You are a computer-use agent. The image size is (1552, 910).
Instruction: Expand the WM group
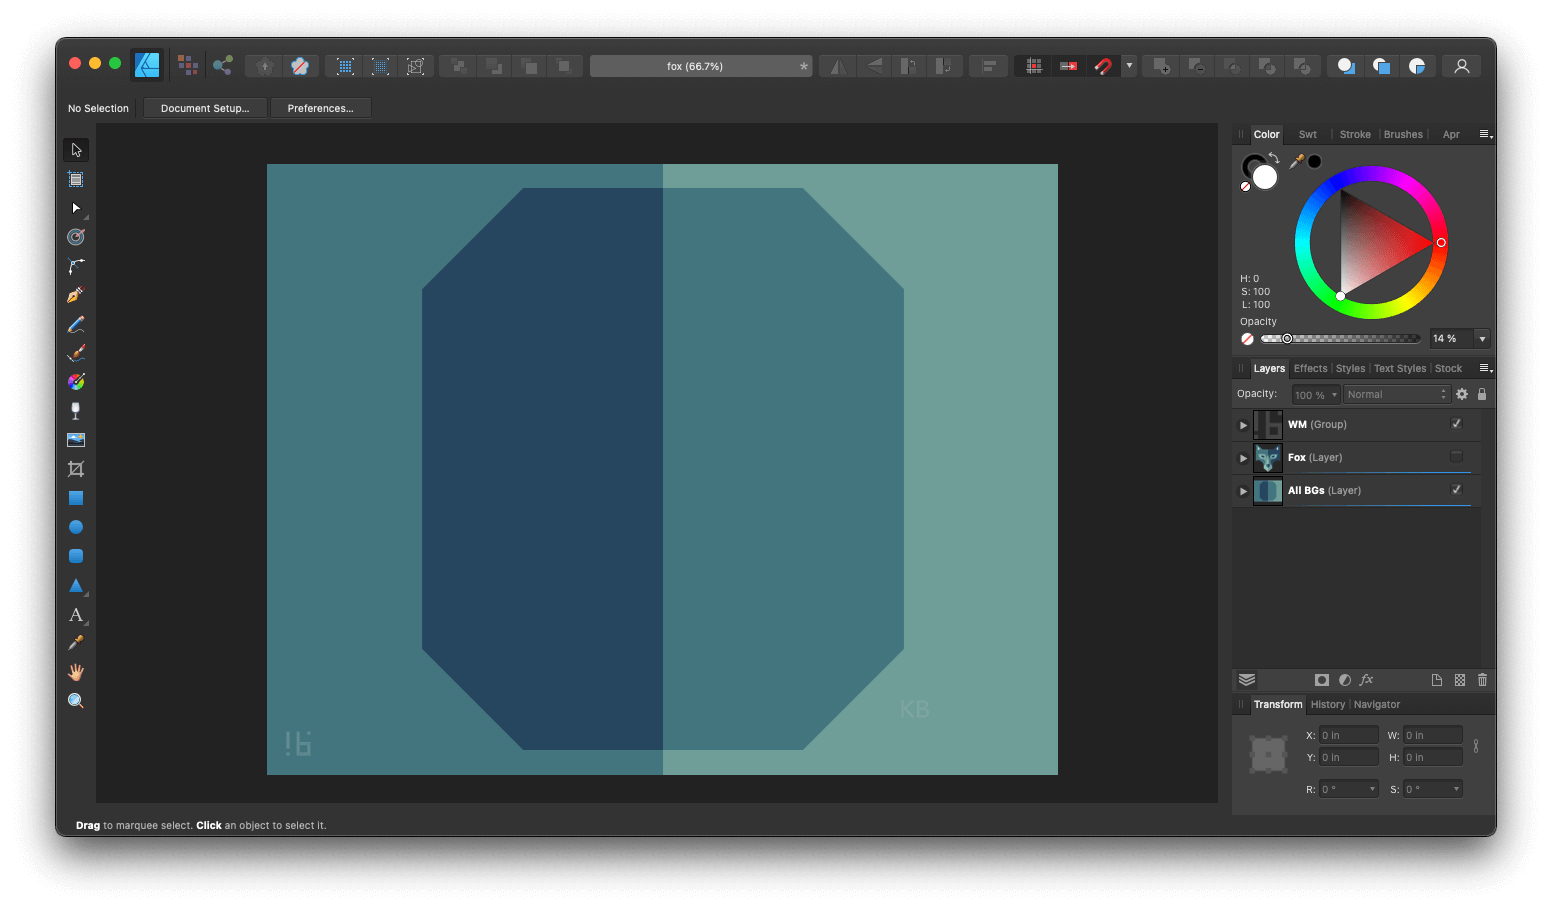(1243, 424)
